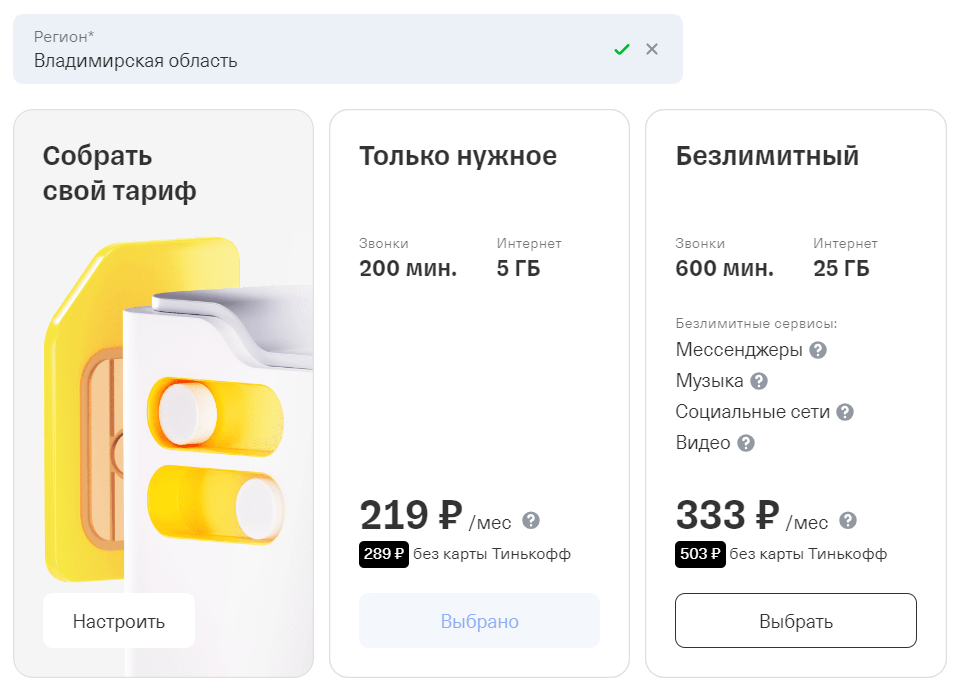Screen dimensions: 958x688
Task: Open price info icon near 219 ₽
Action: coord(531,520)
